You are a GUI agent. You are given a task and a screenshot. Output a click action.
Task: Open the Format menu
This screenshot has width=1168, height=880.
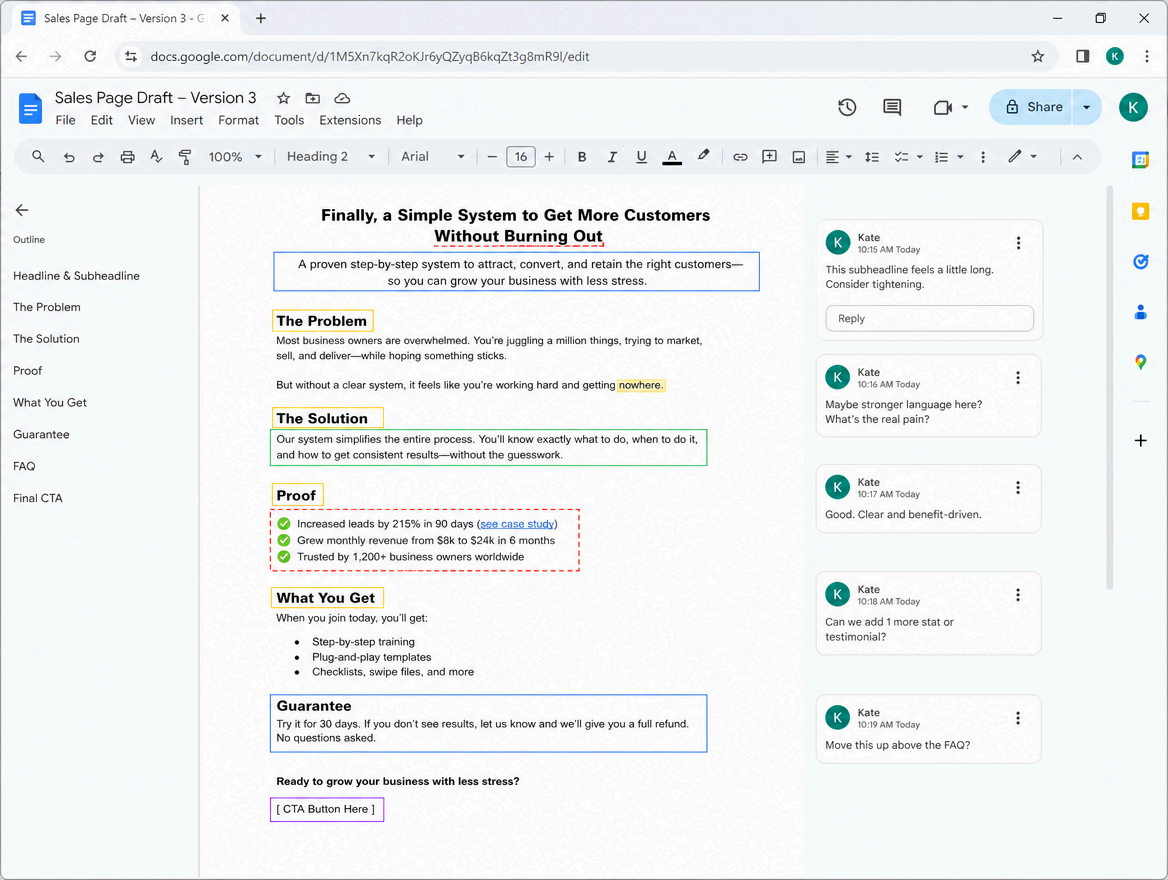tap(238, 120)
